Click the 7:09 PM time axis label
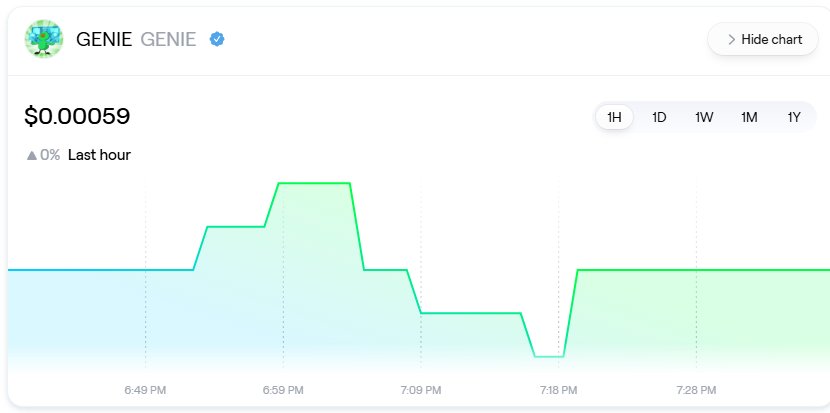This screenshot has height=413, width=830. point(421,389)
